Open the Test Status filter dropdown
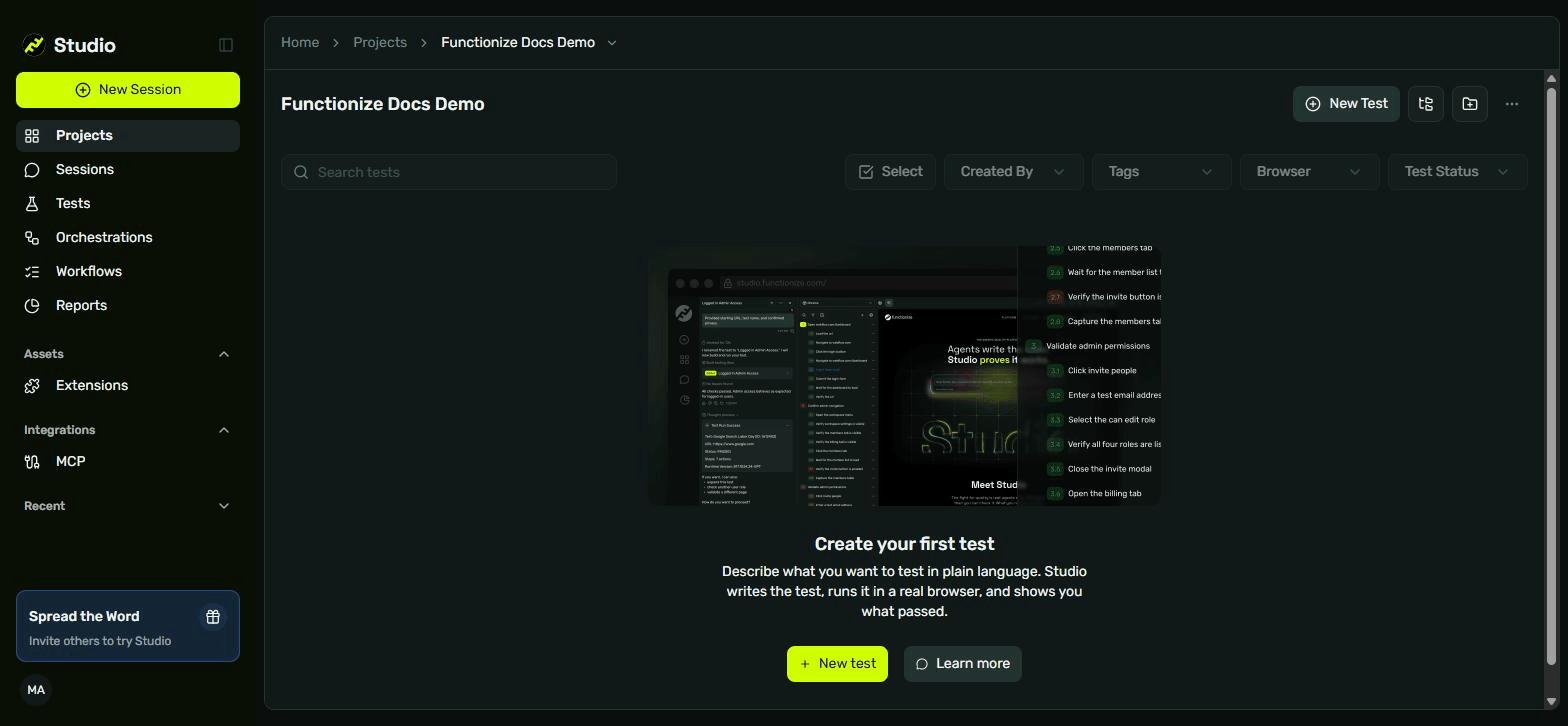1568x726 pixels. [1458, 172]
